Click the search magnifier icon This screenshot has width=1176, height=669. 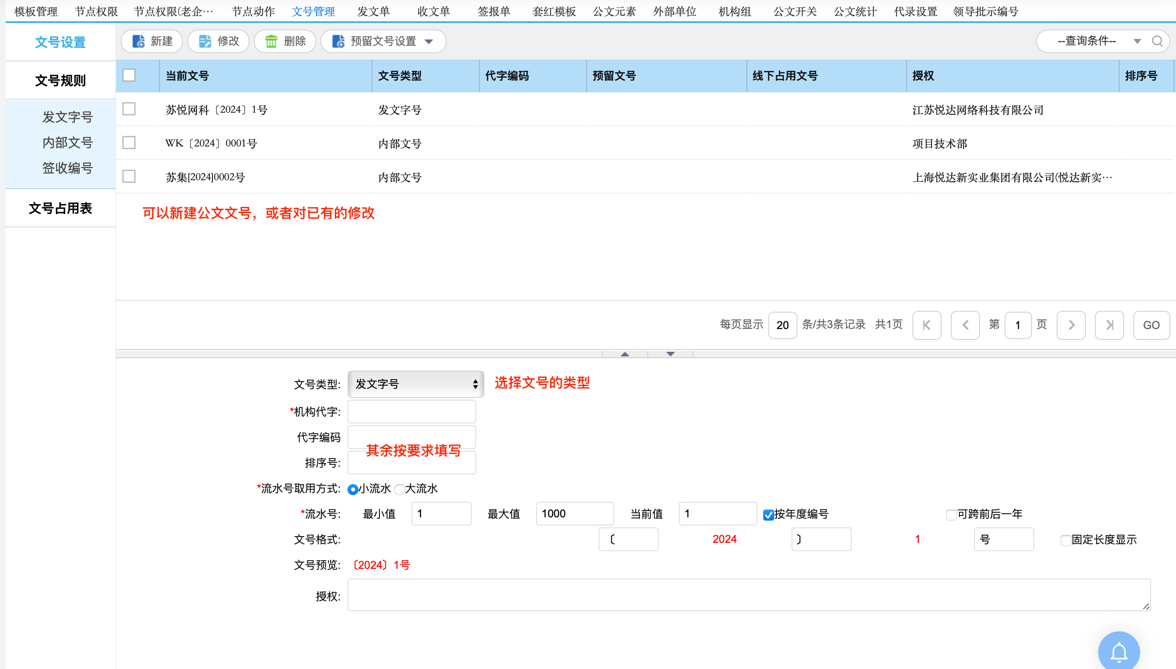tap(1157, 41)
